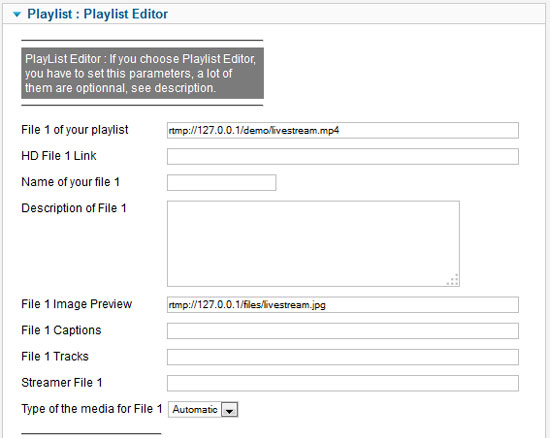Viewport: 550px width, 438px height.
Task: Select the Name of your file 1 box
Action: pos(221,183)
